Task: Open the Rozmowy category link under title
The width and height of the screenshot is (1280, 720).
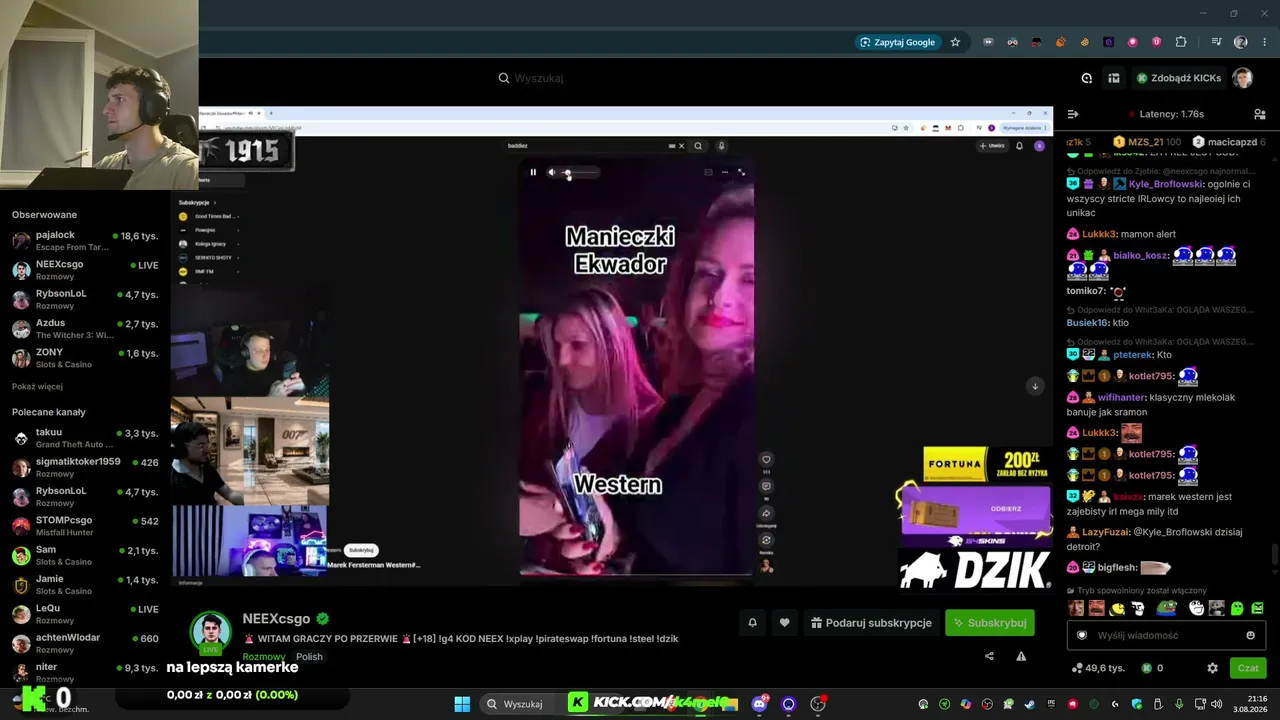Action: (x=264, y=657)
